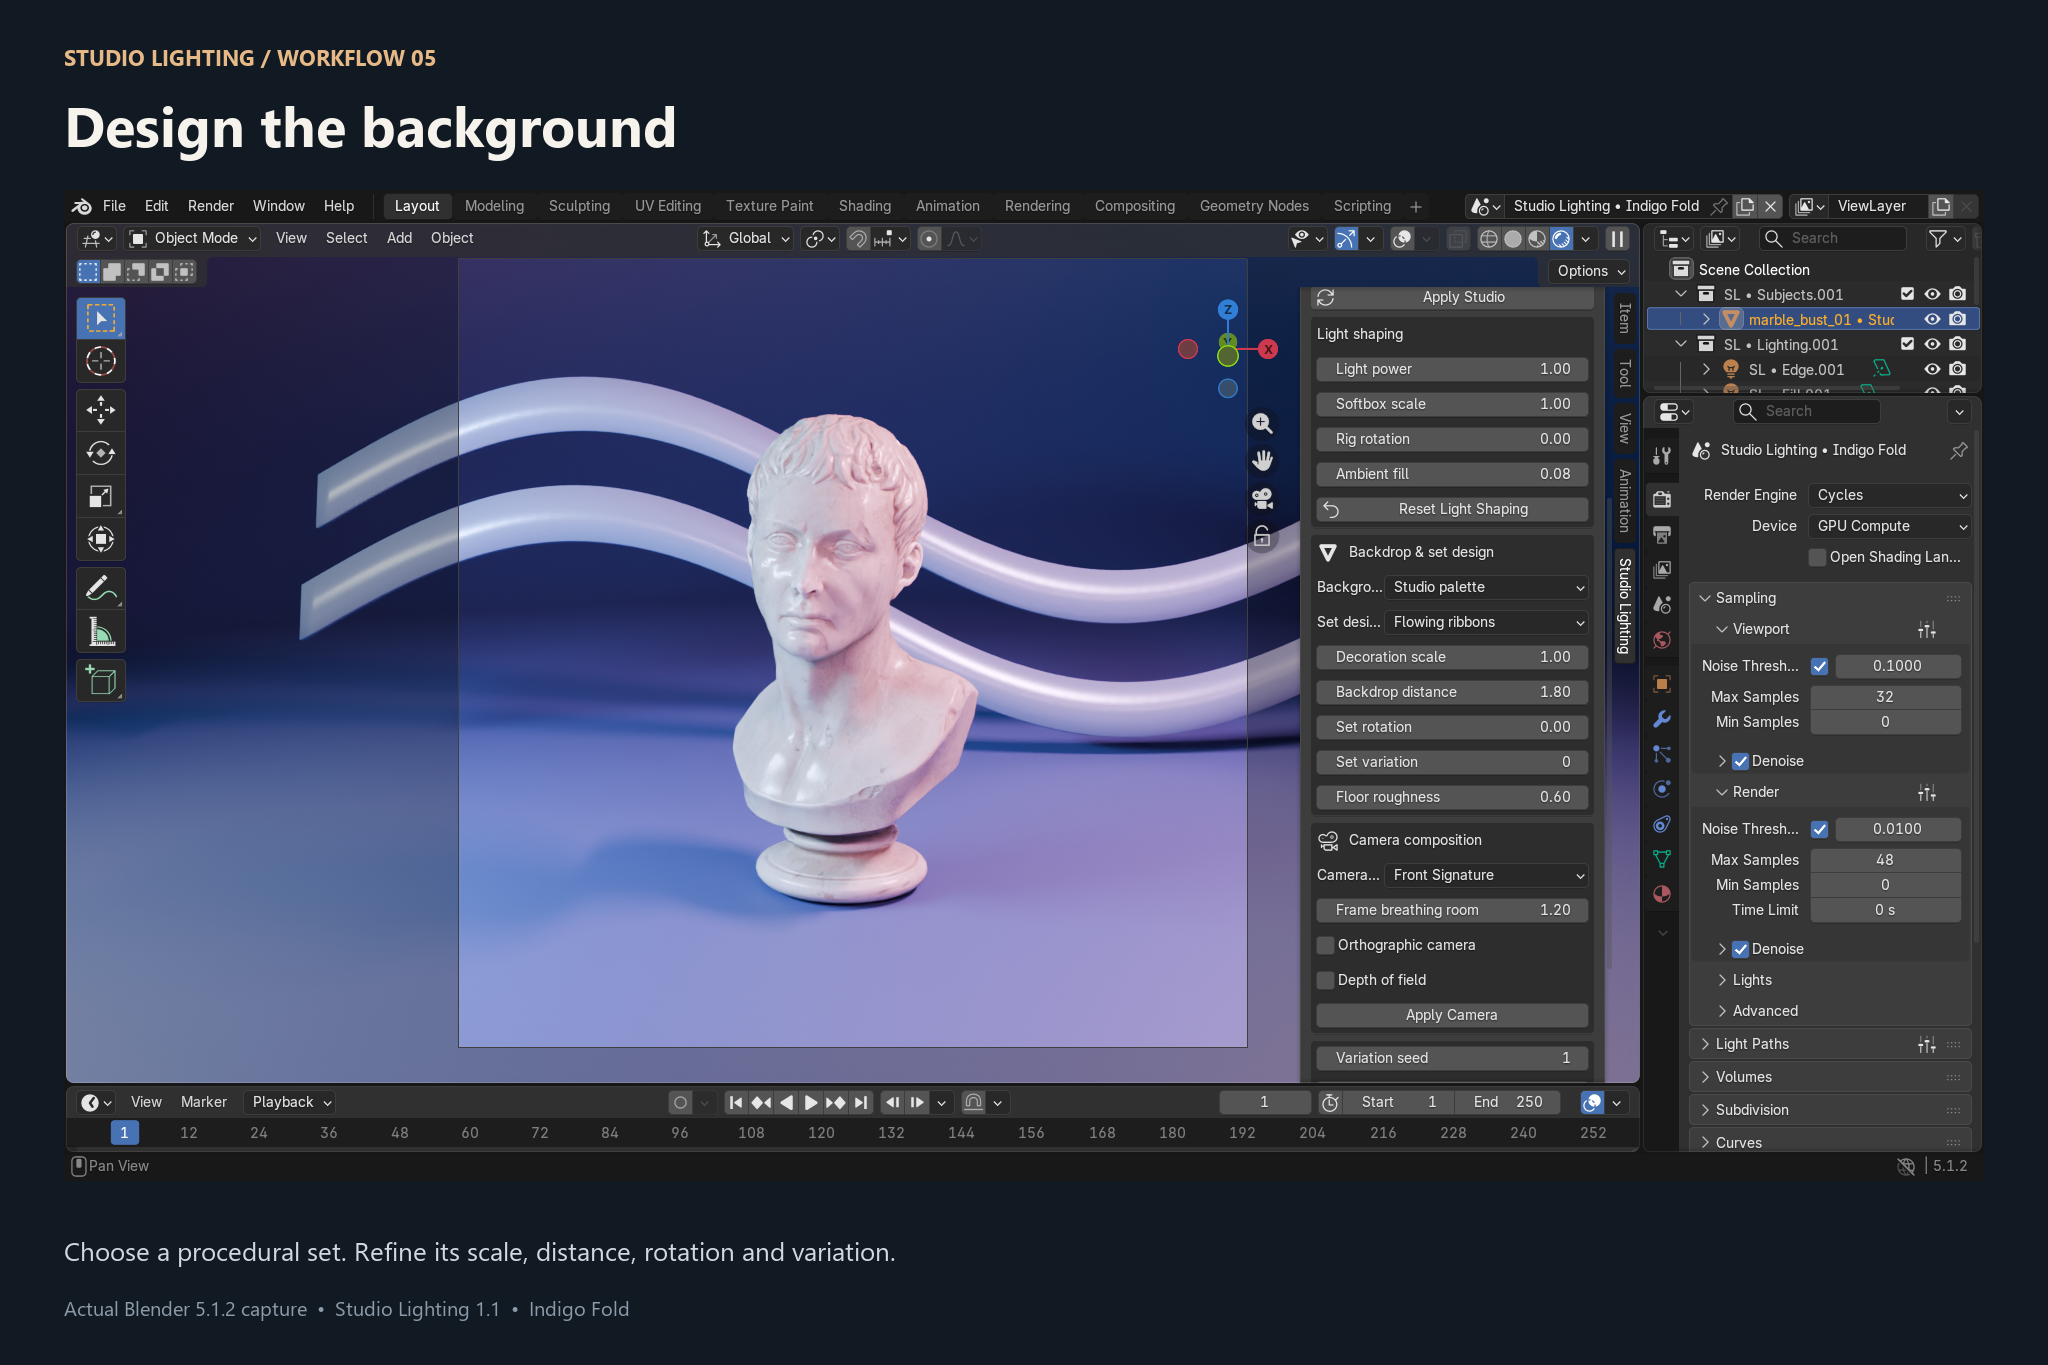The height and width of the screenshot is (1365, 2048).
Task: Enable the Depth of field checkbox
Action: [1326, 980]
